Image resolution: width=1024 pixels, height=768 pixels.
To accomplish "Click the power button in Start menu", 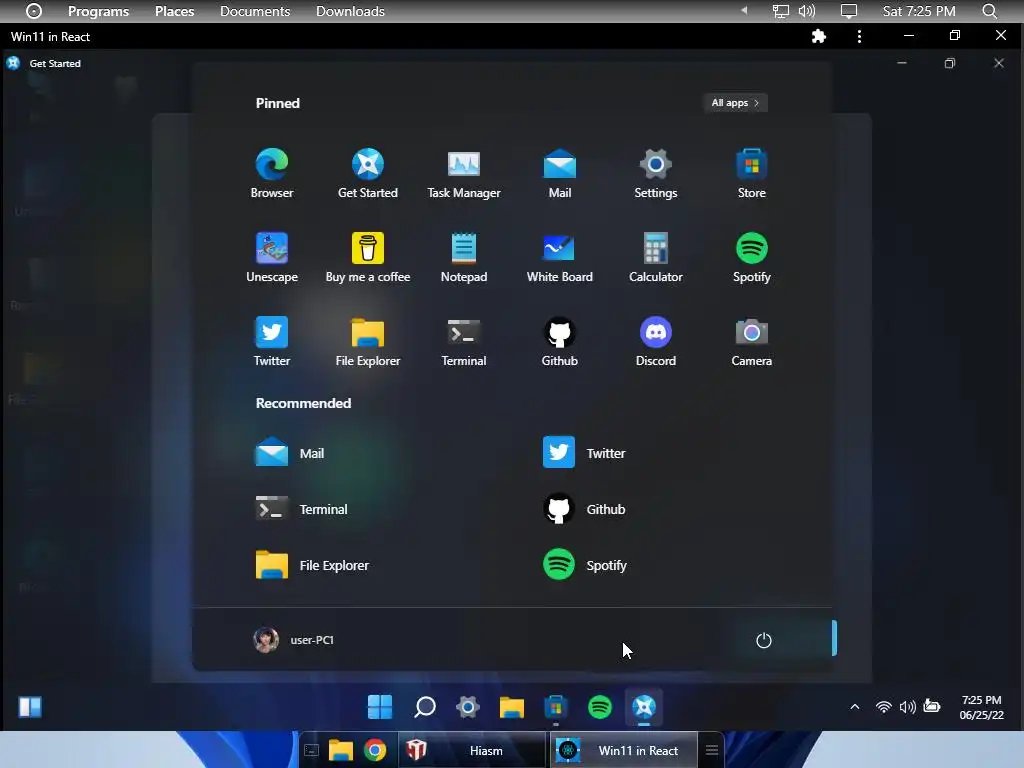I will [763, 640].
